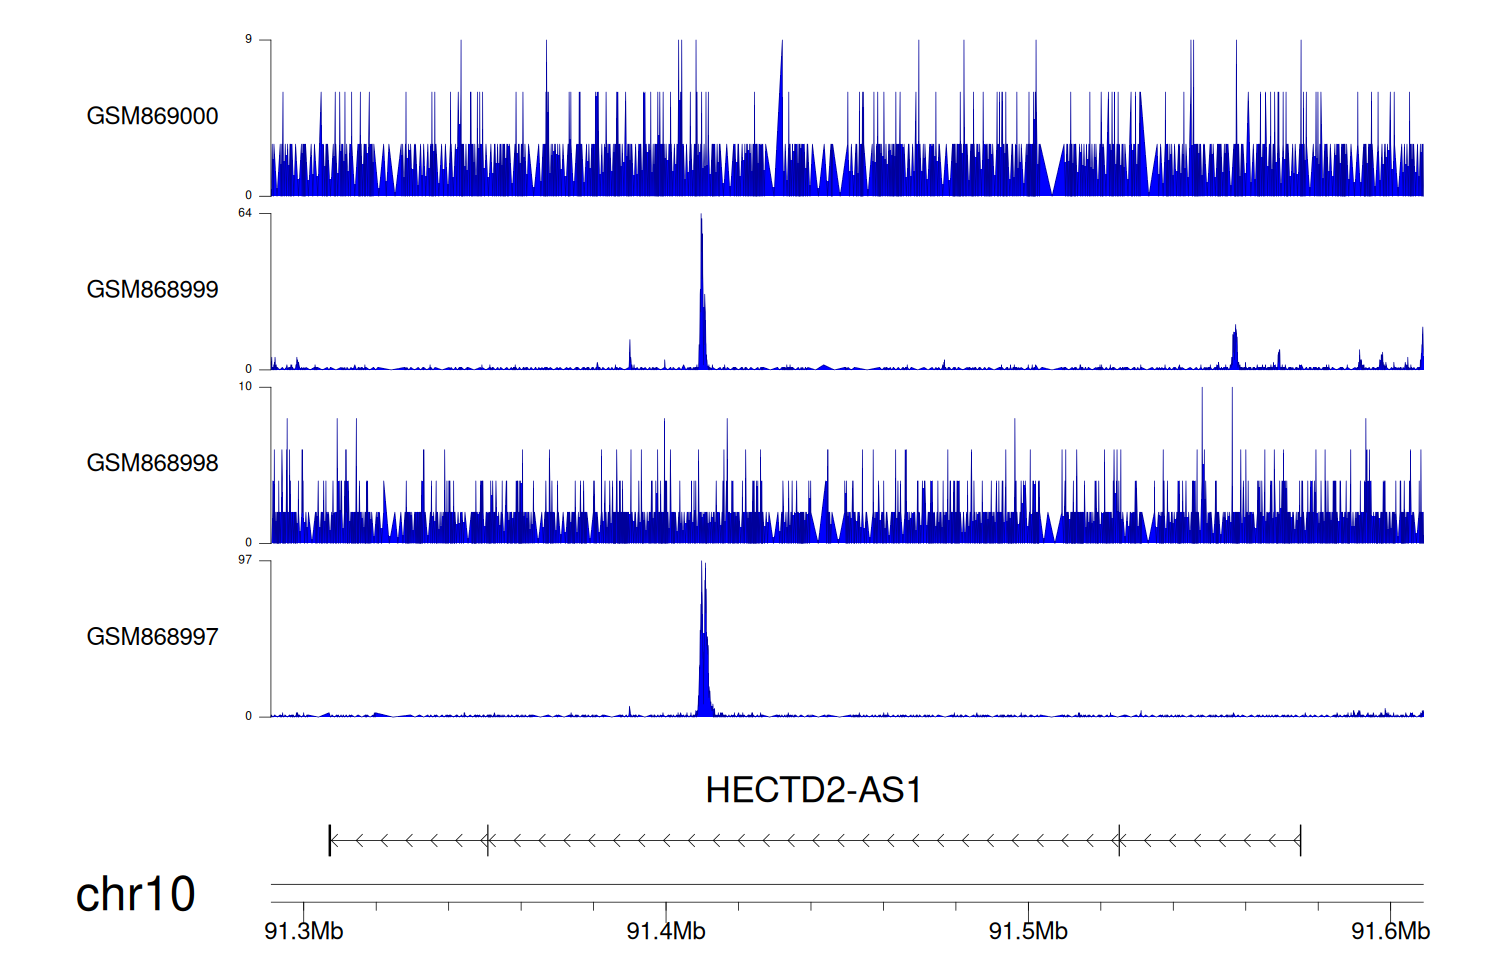
Task: Click the GSM869000 track label
Action: pos(152,116)
